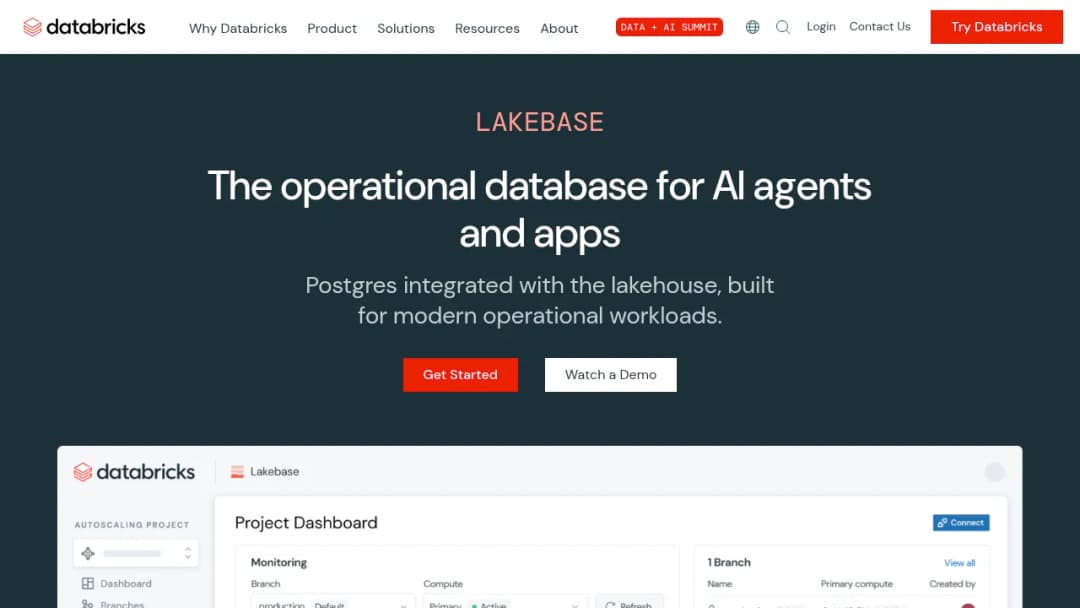Click the Primary compute column header
Image resolution: width=1080 pixels, height=608 pixels.
coord(856,584)
